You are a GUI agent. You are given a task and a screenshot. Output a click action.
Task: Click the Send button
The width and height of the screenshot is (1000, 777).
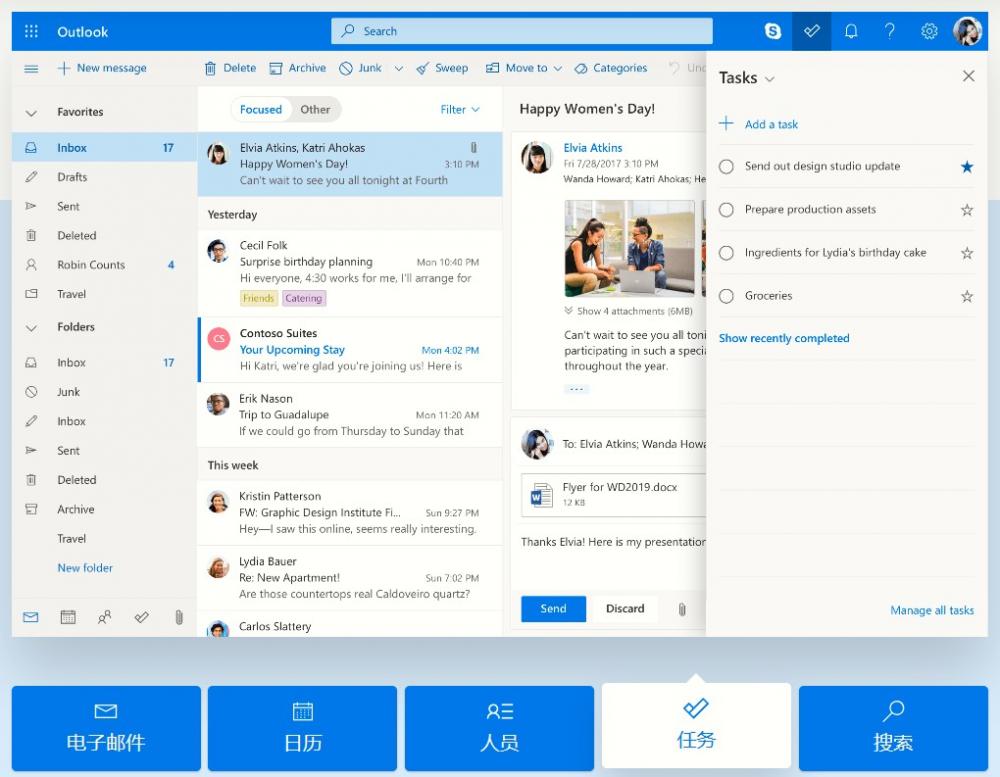tap(553, 609)
